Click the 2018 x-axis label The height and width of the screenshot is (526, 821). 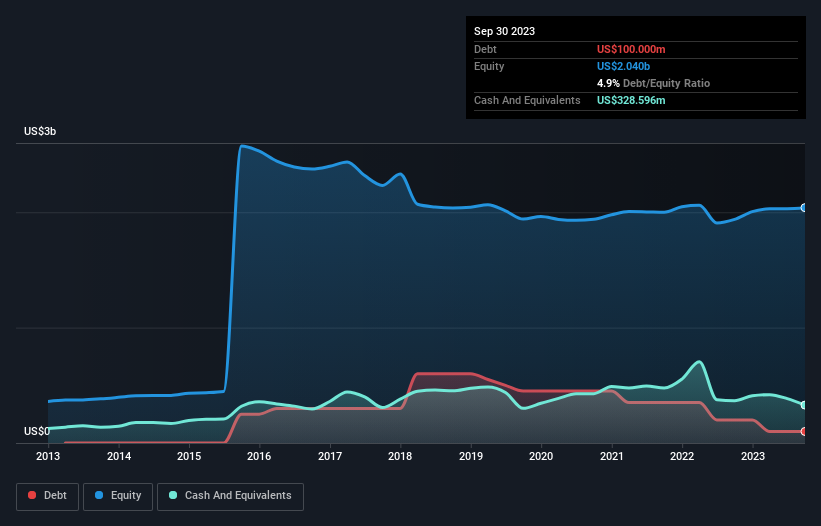pos(400,456)
